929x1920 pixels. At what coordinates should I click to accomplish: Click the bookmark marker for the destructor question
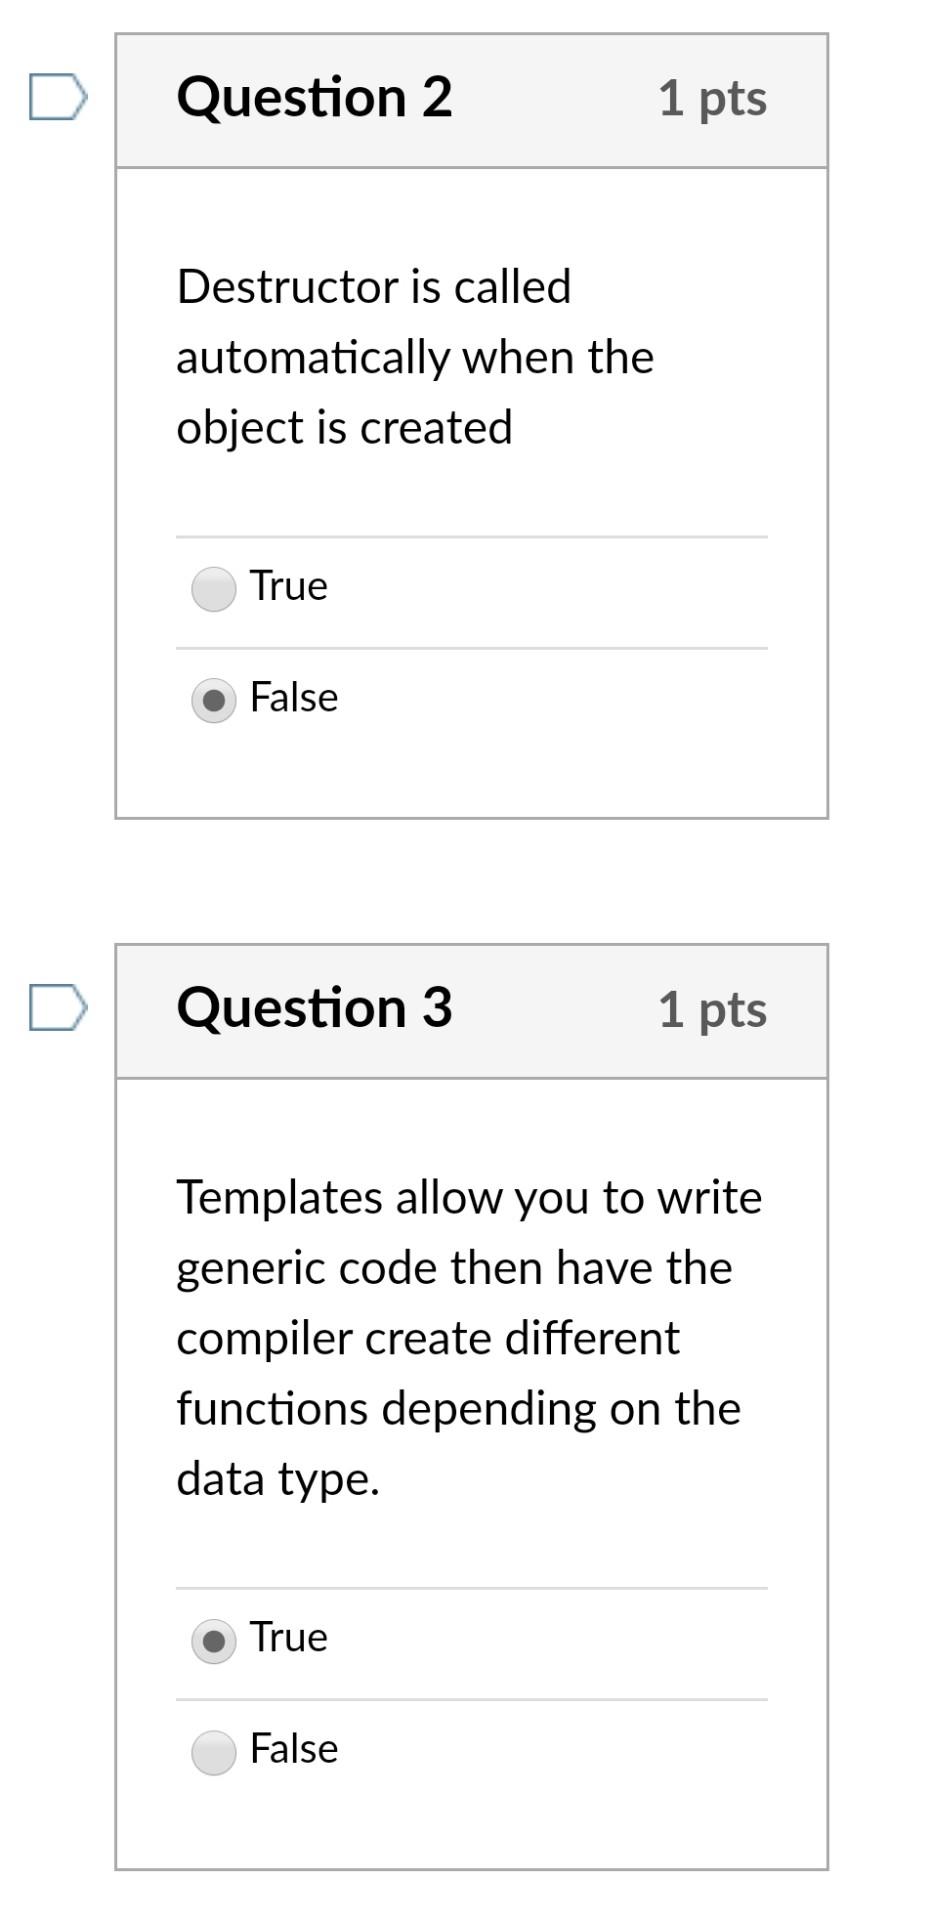point(57,97)
